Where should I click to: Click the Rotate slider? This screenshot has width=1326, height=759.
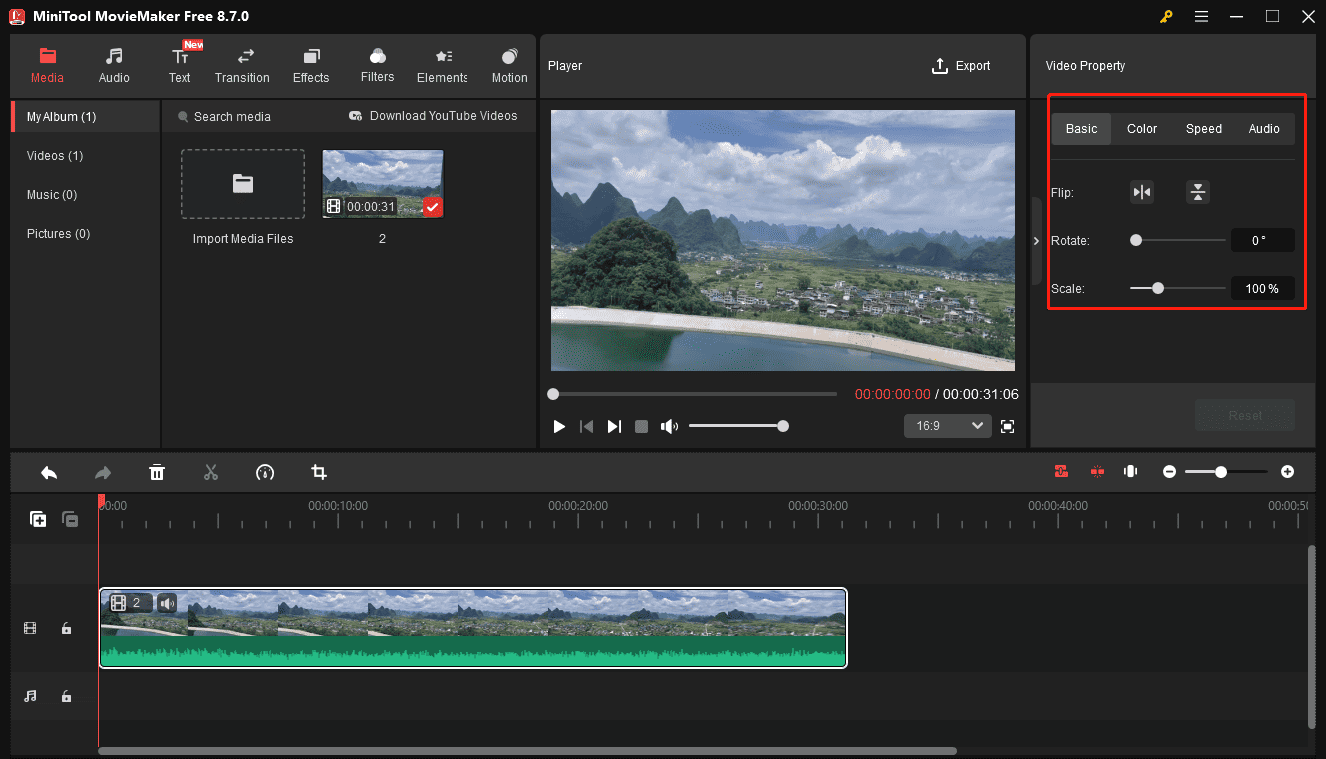(x=1178, y=240)
